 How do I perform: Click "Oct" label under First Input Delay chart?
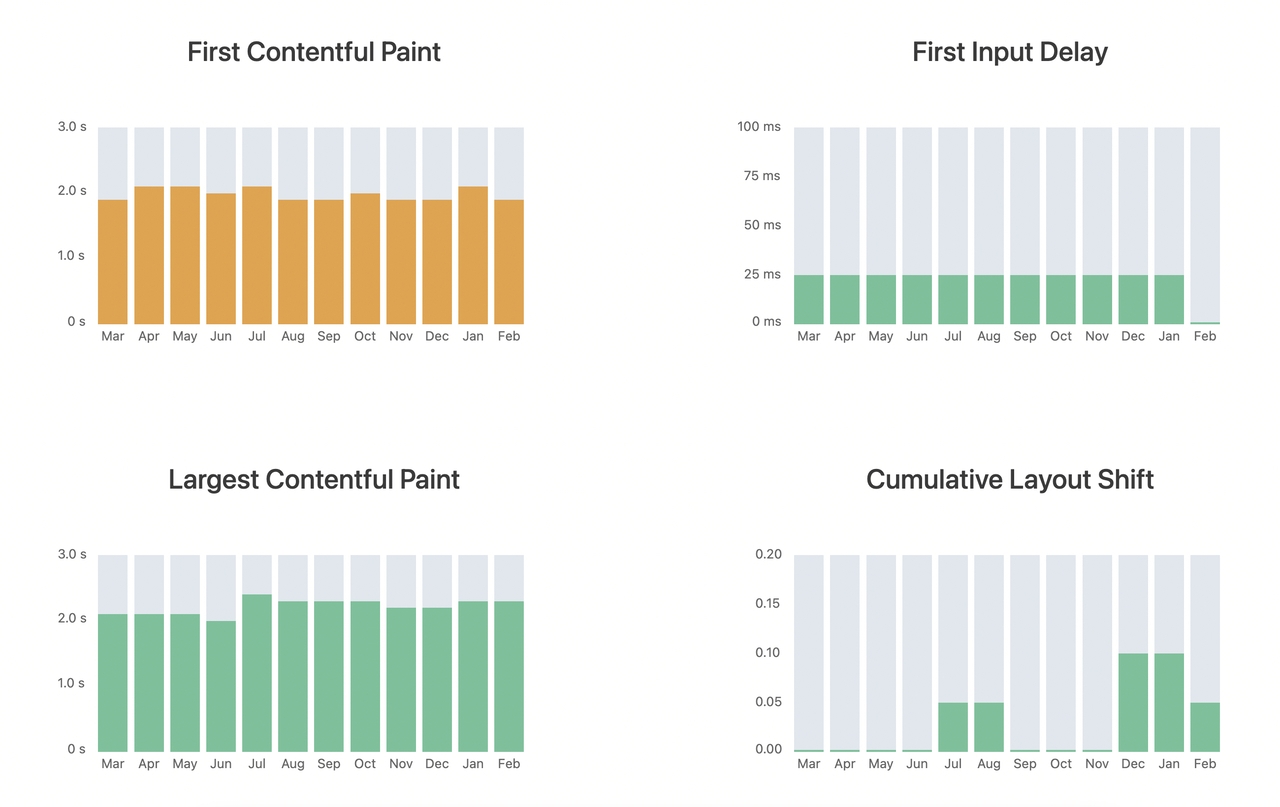click(1061, 337)
